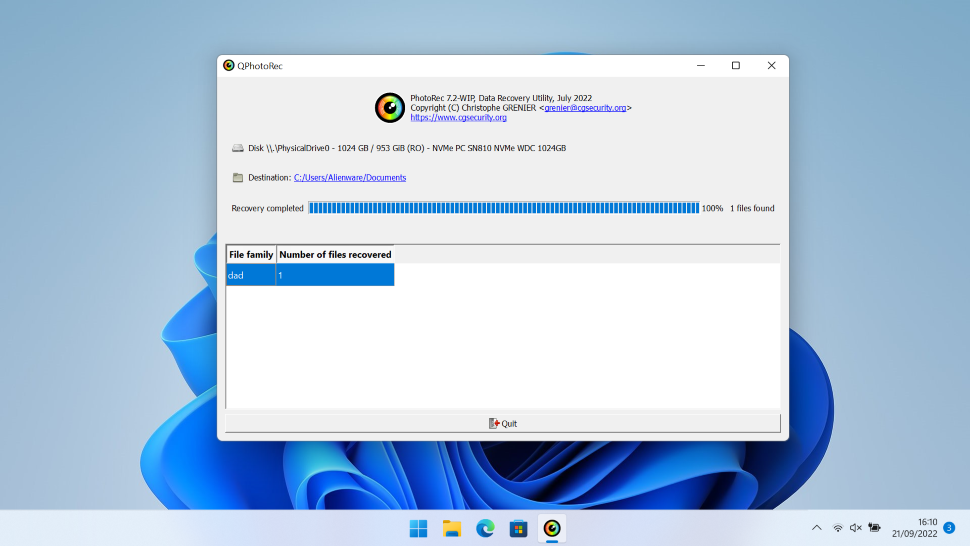Open the battery status icon
The image size is (970, 546).
[x=874, y=528]
